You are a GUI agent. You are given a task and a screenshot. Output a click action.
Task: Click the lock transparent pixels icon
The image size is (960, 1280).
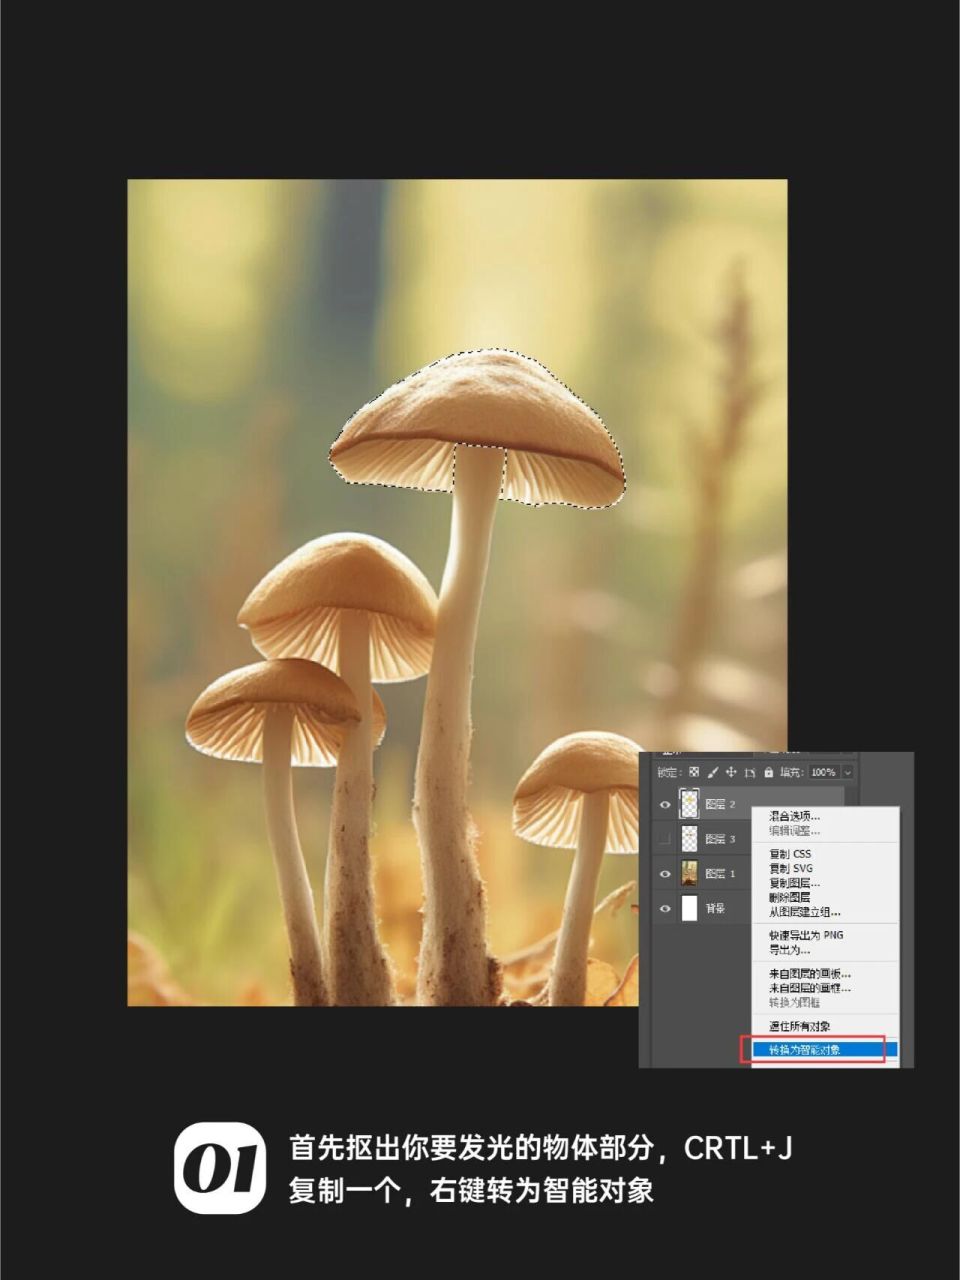(x=694, y=772)
